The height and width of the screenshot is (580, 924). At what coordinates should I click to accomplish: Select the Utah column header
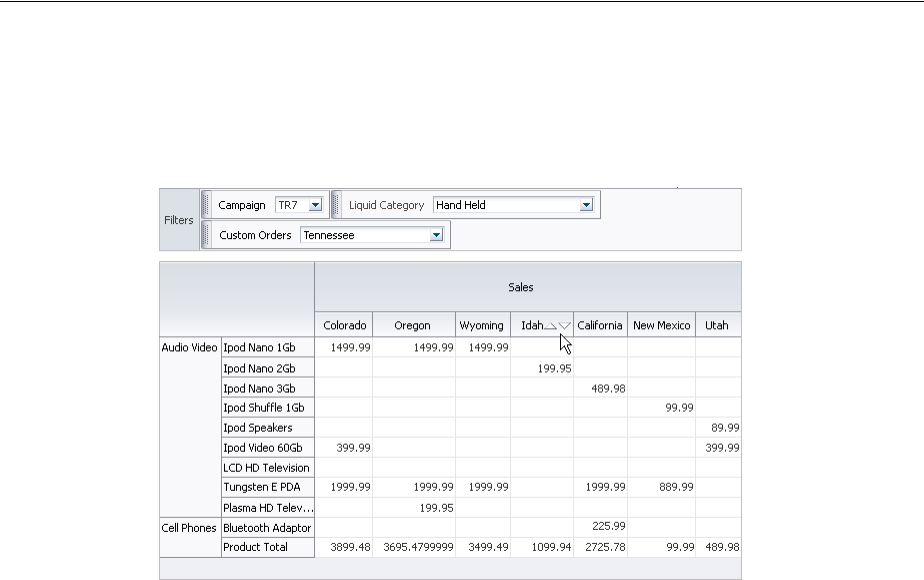[718, 325]
